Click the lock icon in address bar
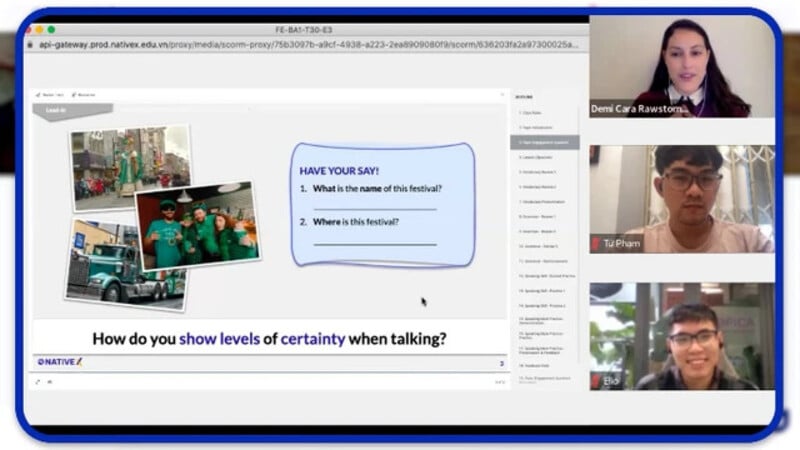Viewport: 800px width, 450px height. [30, 45]
